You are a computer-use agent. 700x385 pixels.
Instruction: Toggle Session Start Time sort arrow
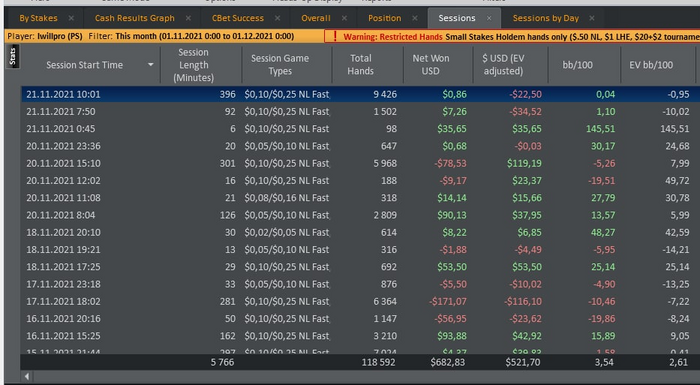pos(151,65)
